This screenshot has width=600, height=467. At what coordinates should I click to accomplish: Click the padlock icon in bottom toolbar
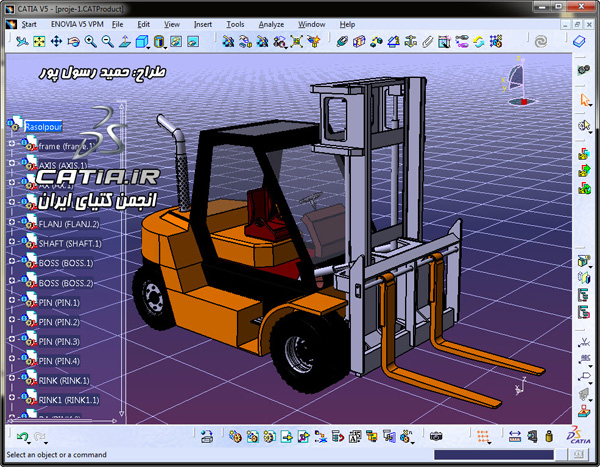(x=549, y=436)
